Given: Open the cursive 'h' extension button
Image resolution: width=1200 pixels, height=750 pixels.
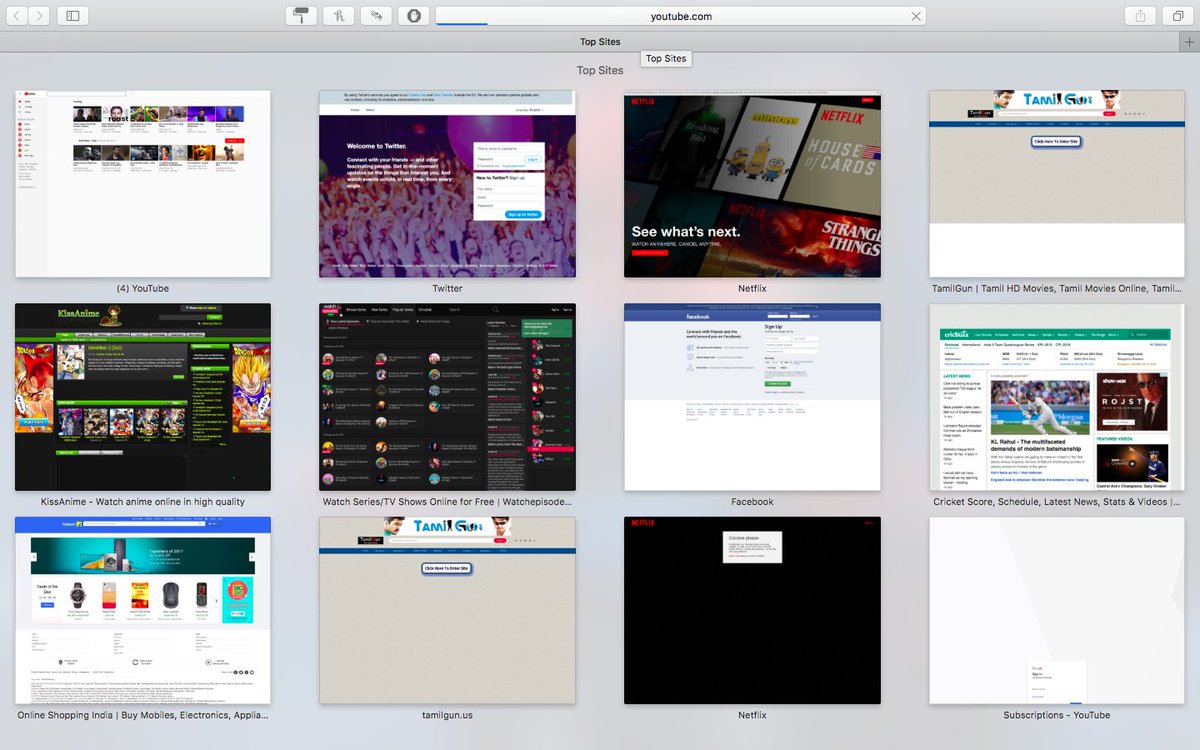Looking at the screenshot, I should pos(339,16).
